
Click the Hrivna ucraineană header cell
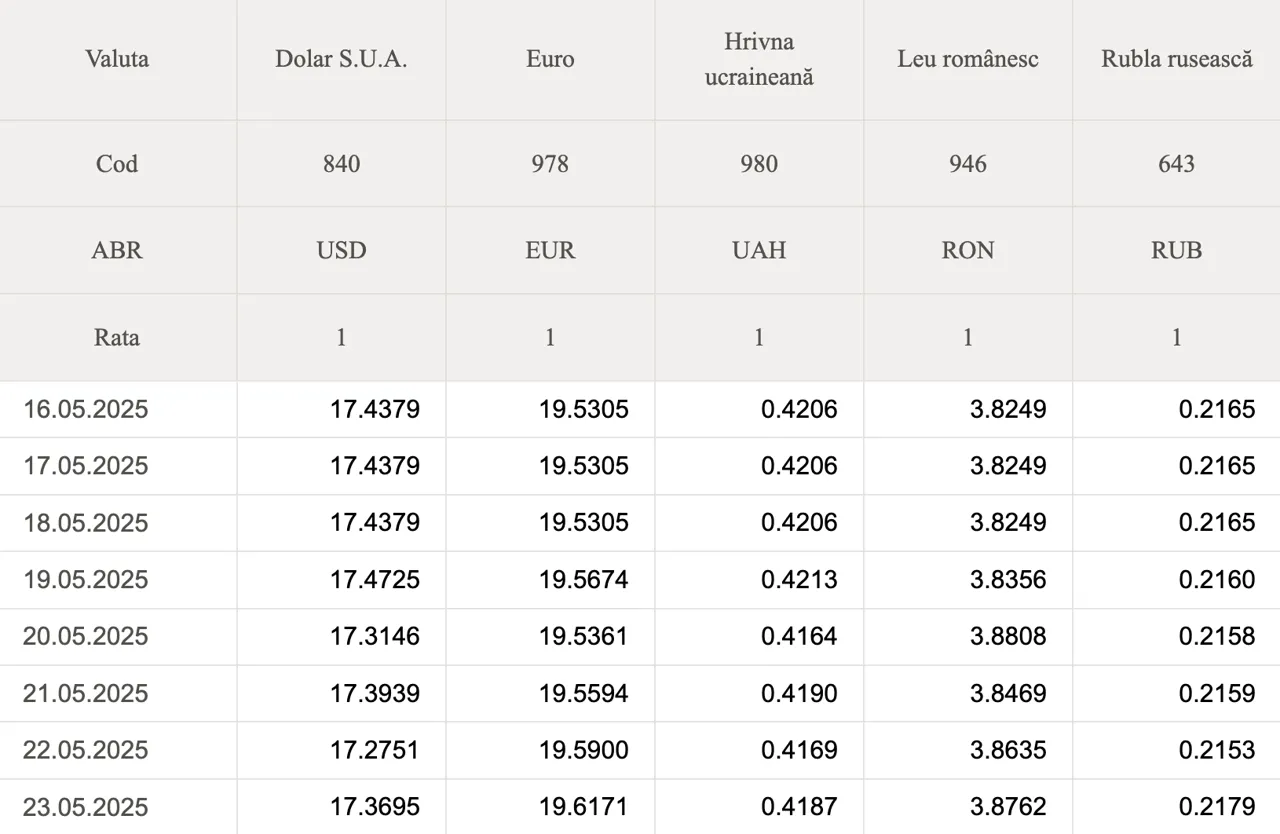(x=759, y=59)
